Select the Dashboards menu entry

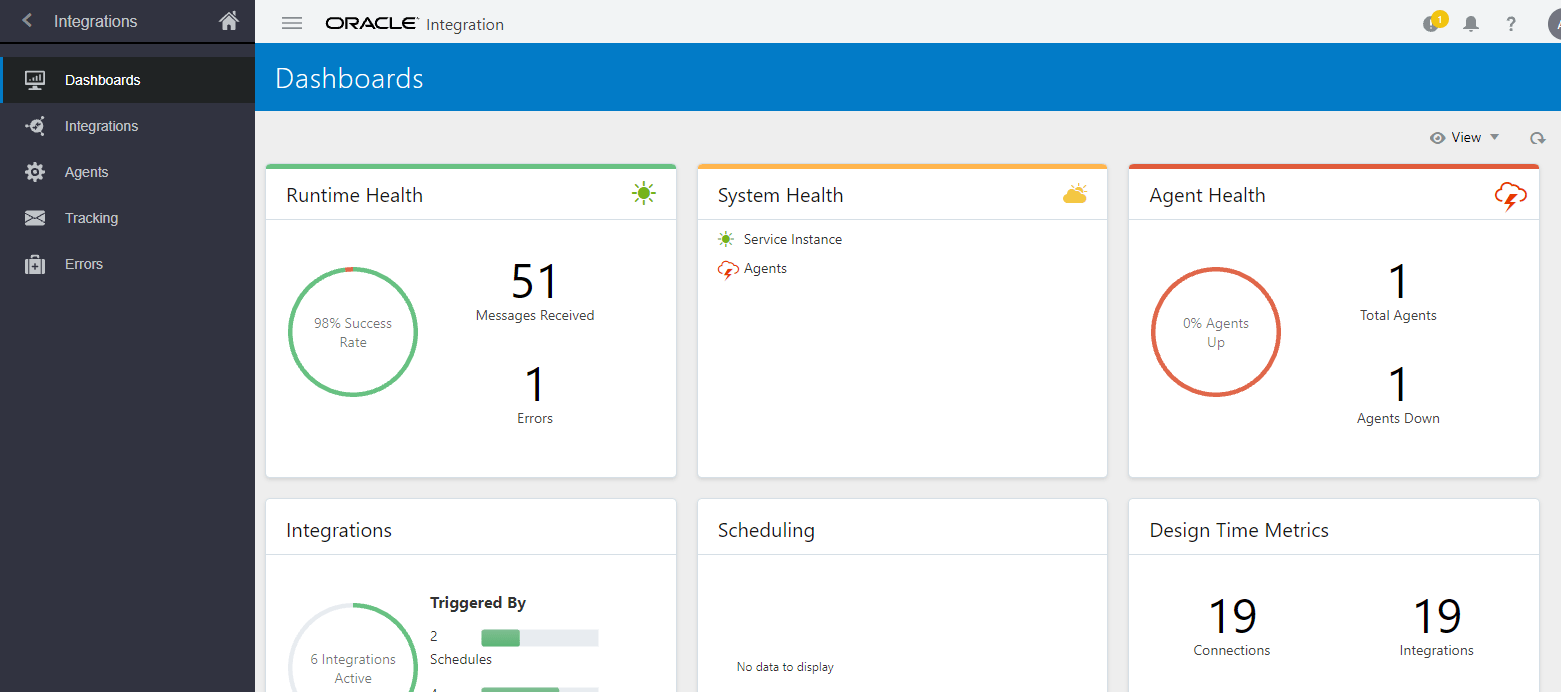[x=102, y=79]
